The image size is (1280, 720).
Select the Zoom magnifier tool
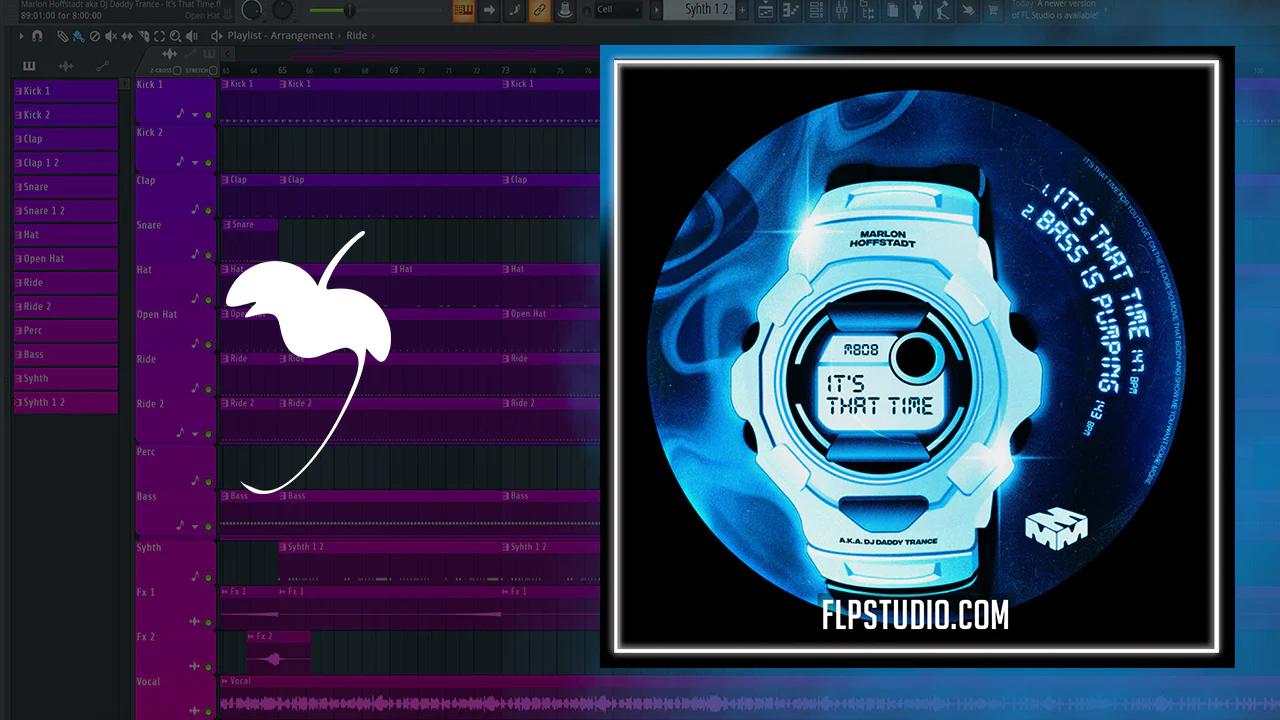click(x=174, y=36)
